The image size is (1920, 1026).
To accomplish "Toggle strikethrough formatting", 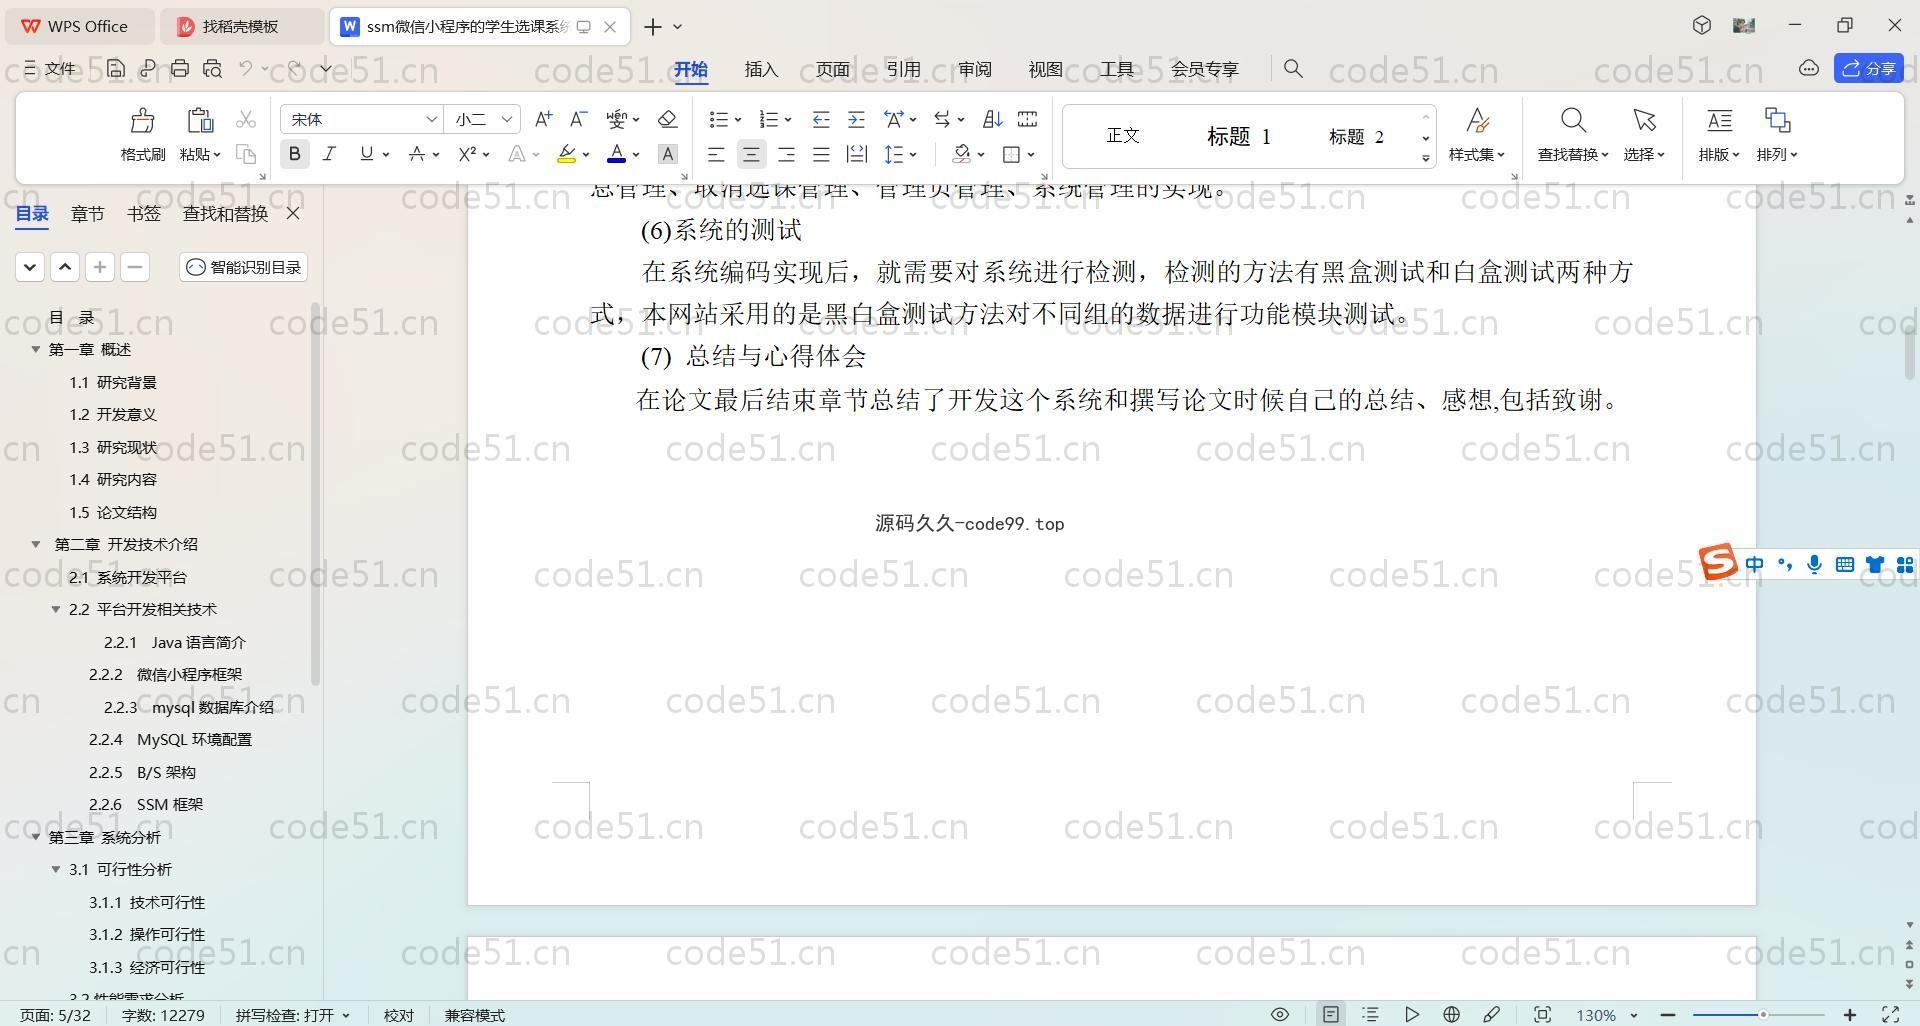I will 417,154.
